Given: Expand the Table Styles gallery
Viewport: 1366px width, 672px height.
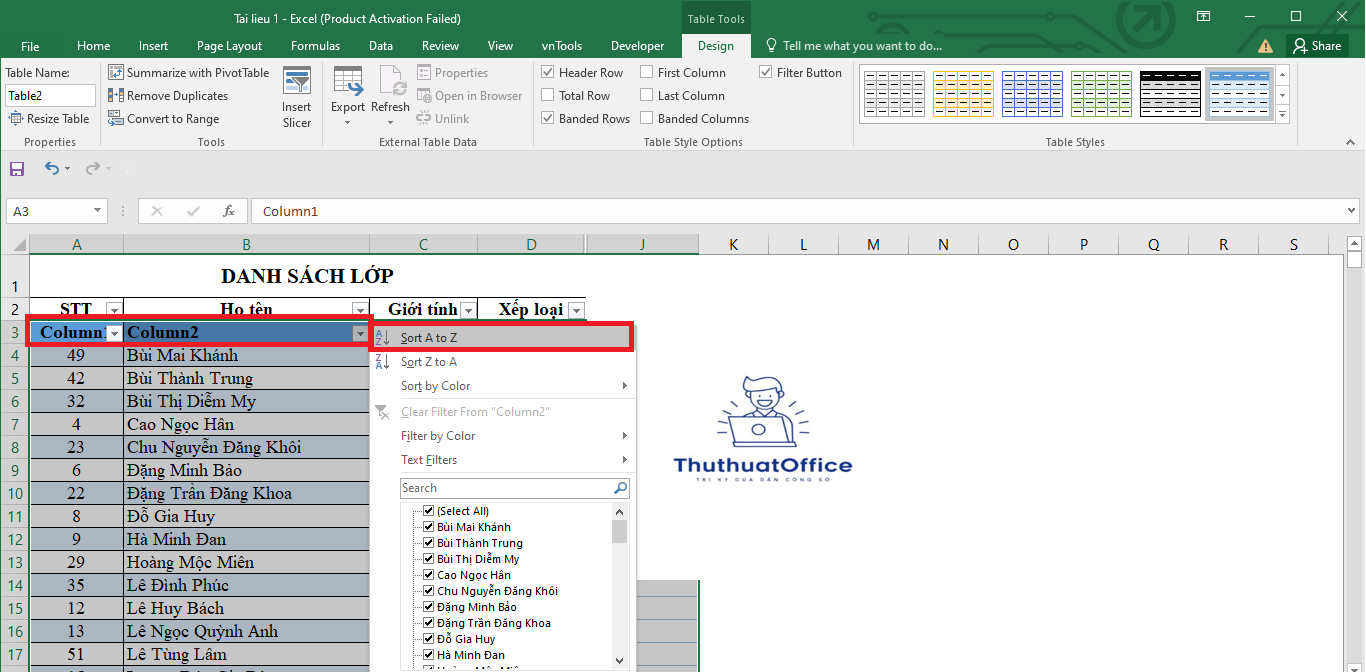Looking at the screenshot, I should click(1282, 116).
